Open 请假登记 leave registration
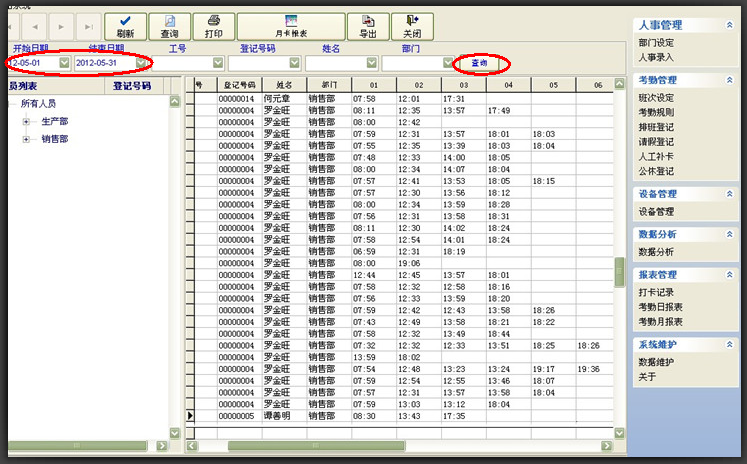Screen dimensions: 747x464 656,142
